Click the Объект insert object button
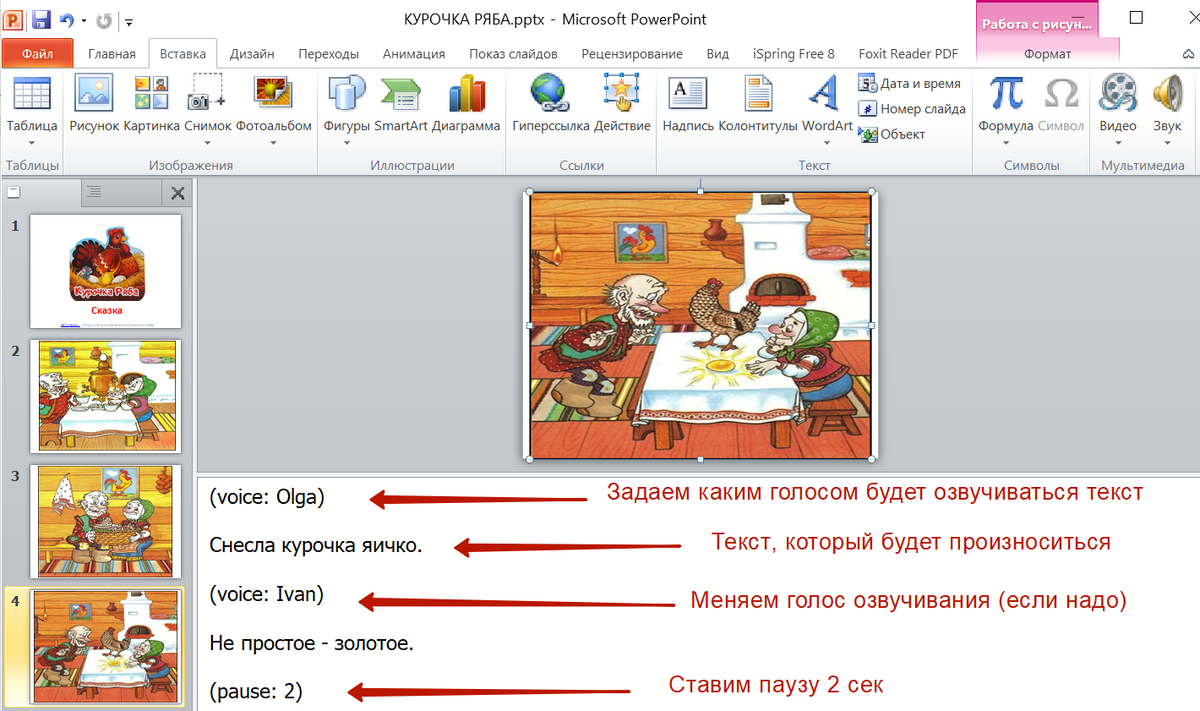1200x711 pixels. [892, 134]
